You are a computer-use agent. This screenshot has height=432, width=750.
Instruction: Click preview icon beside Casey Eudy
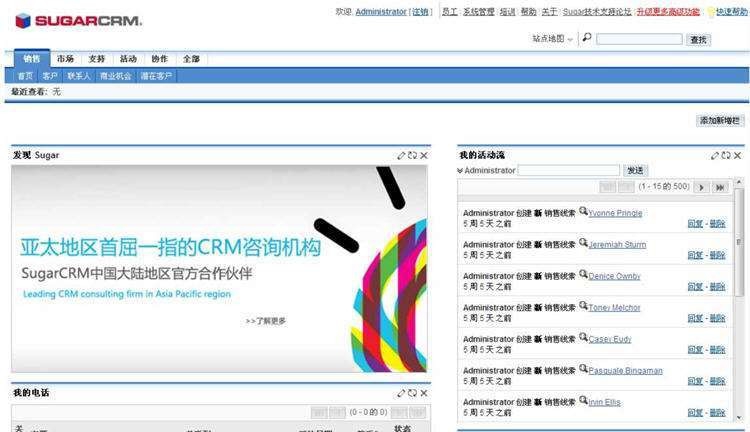(583, 337)
